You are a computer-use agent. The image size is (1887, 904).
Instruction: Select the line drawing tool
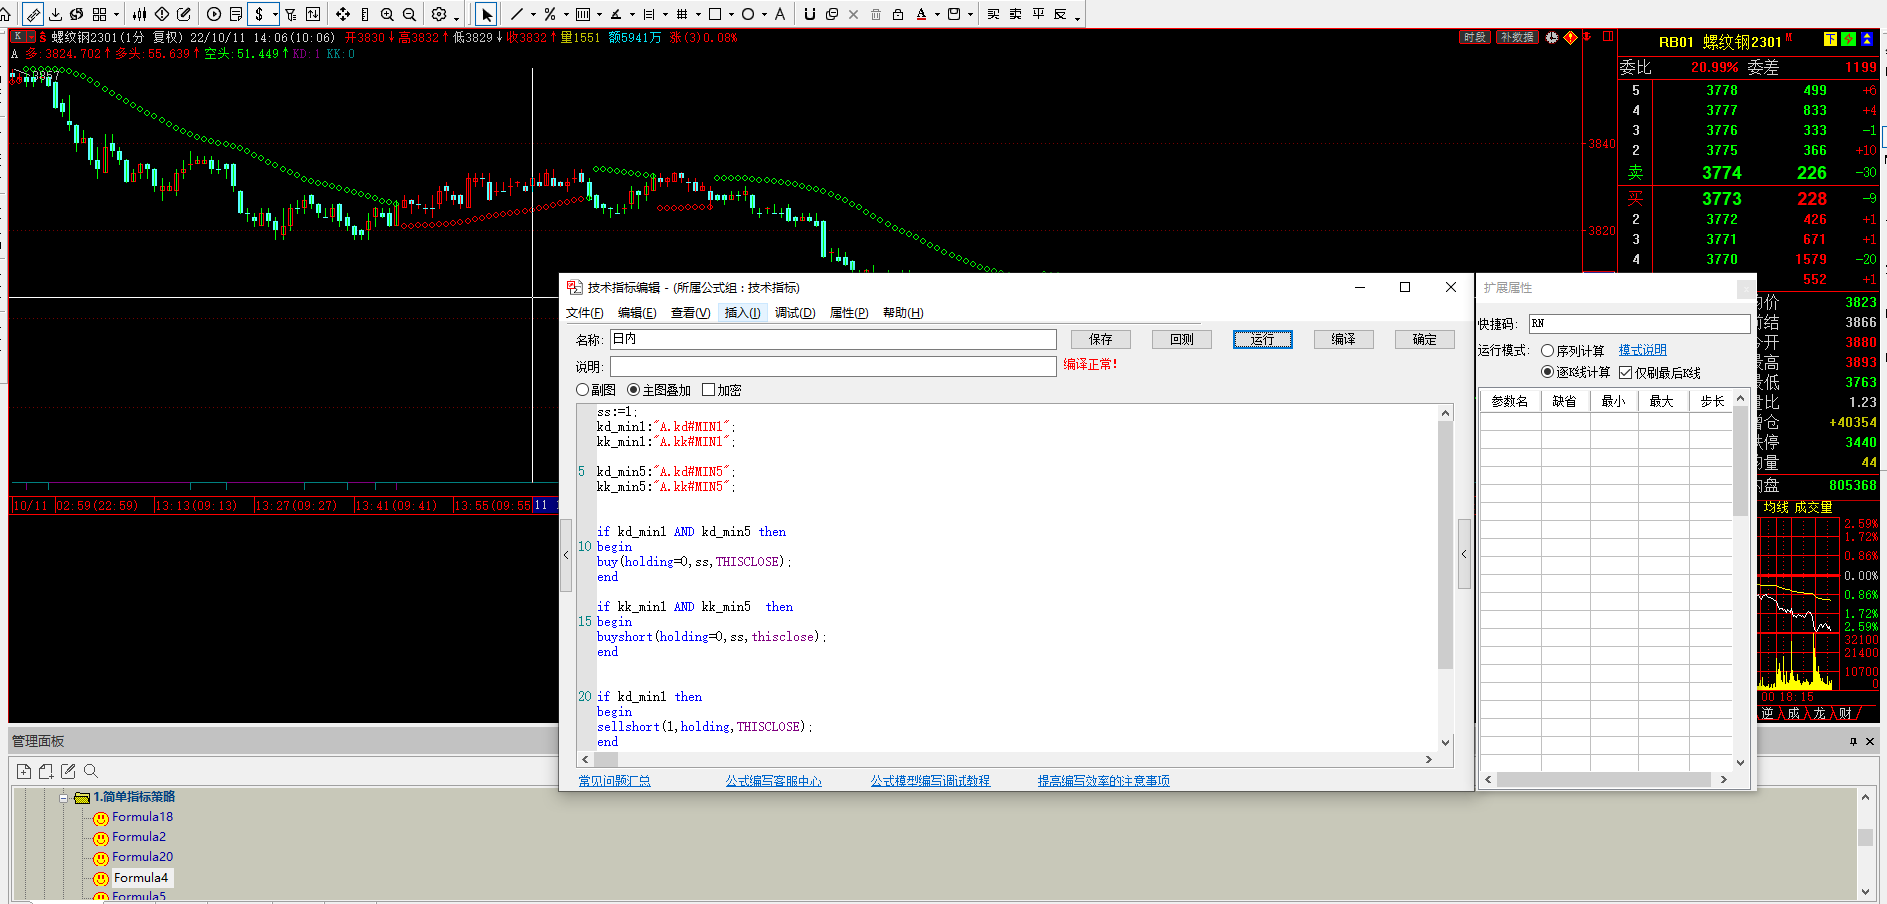pyautogui.click(x=517, y=14)
